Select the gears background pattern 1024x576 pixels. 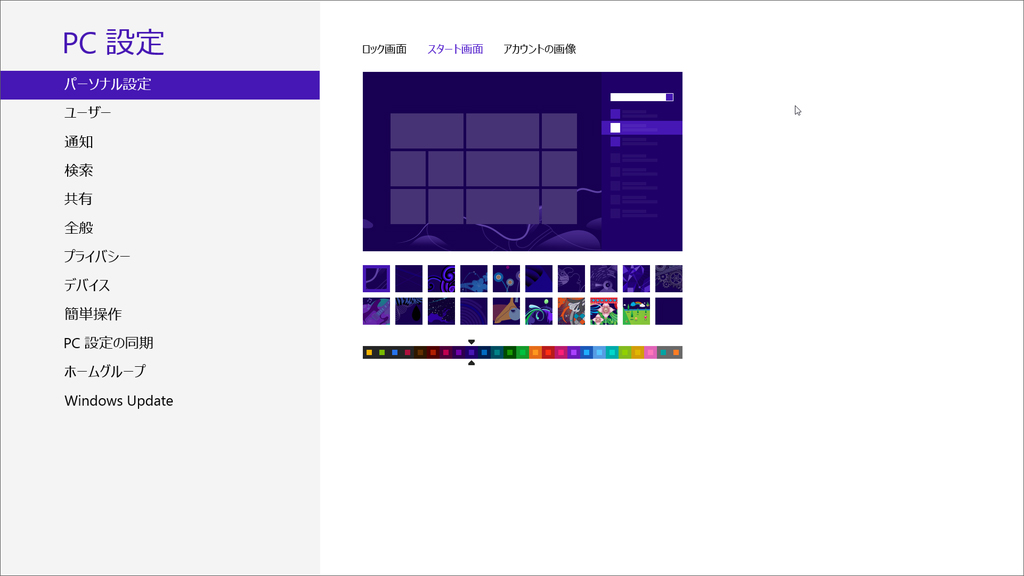coord(669,278)
